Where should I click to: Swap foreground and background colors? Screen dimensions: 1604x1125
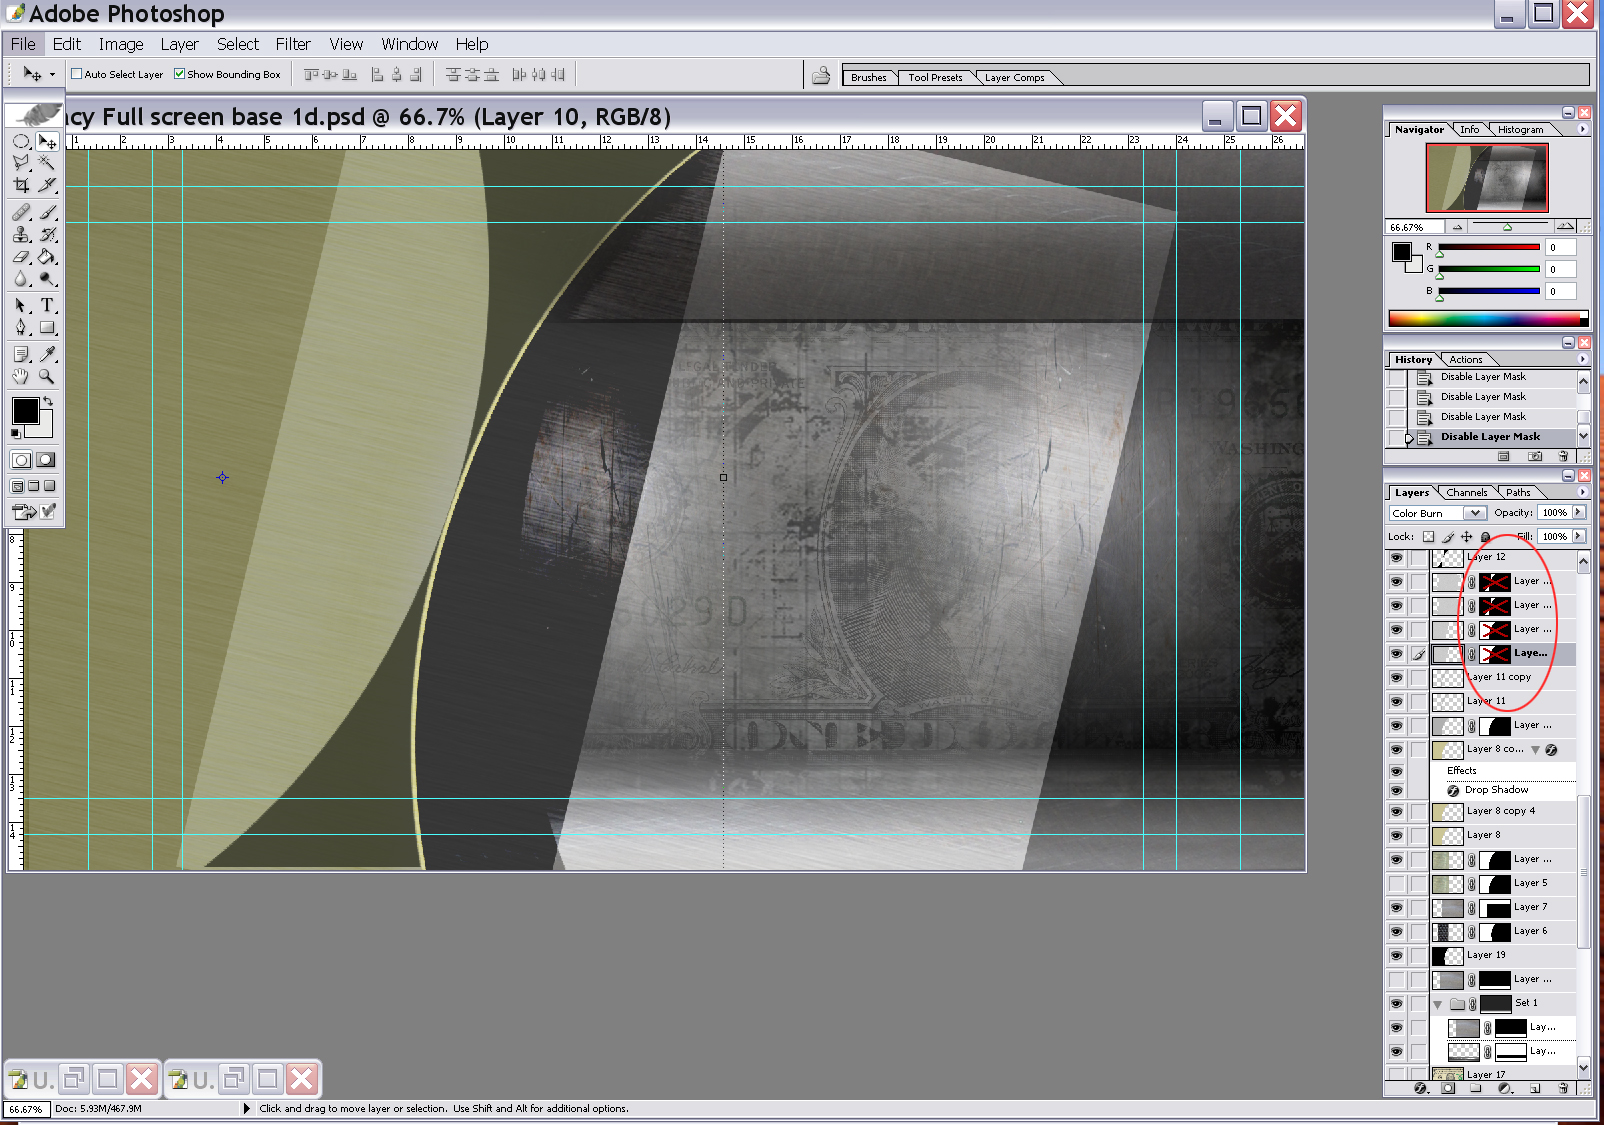coord(47,401)
